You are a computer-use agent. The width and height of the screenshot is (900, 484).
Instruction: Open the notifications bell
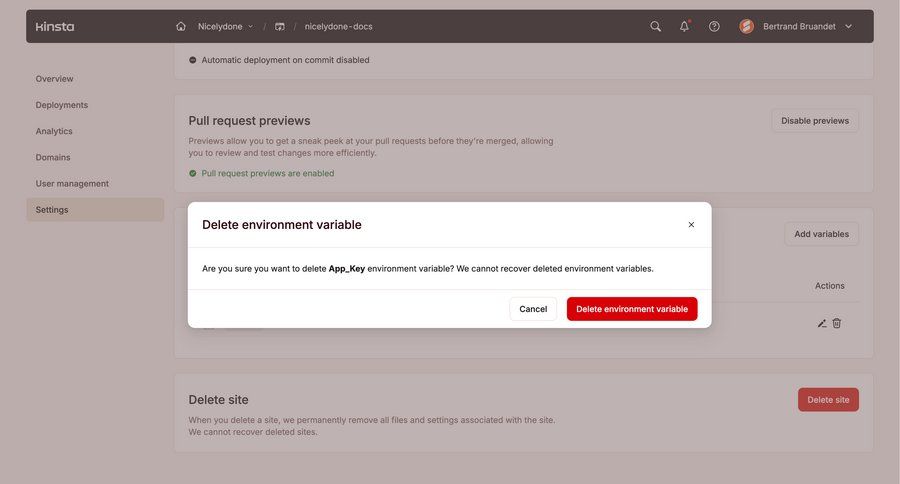pyautogui.click(x=684, y=26)
